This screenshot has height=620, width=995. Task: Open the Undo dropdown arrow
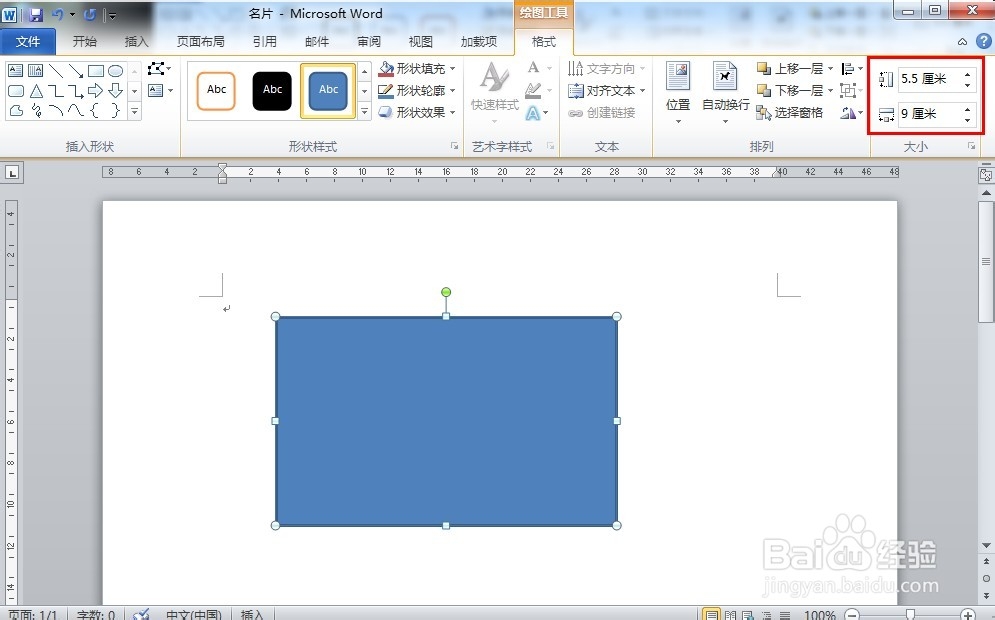coord(70,13)
